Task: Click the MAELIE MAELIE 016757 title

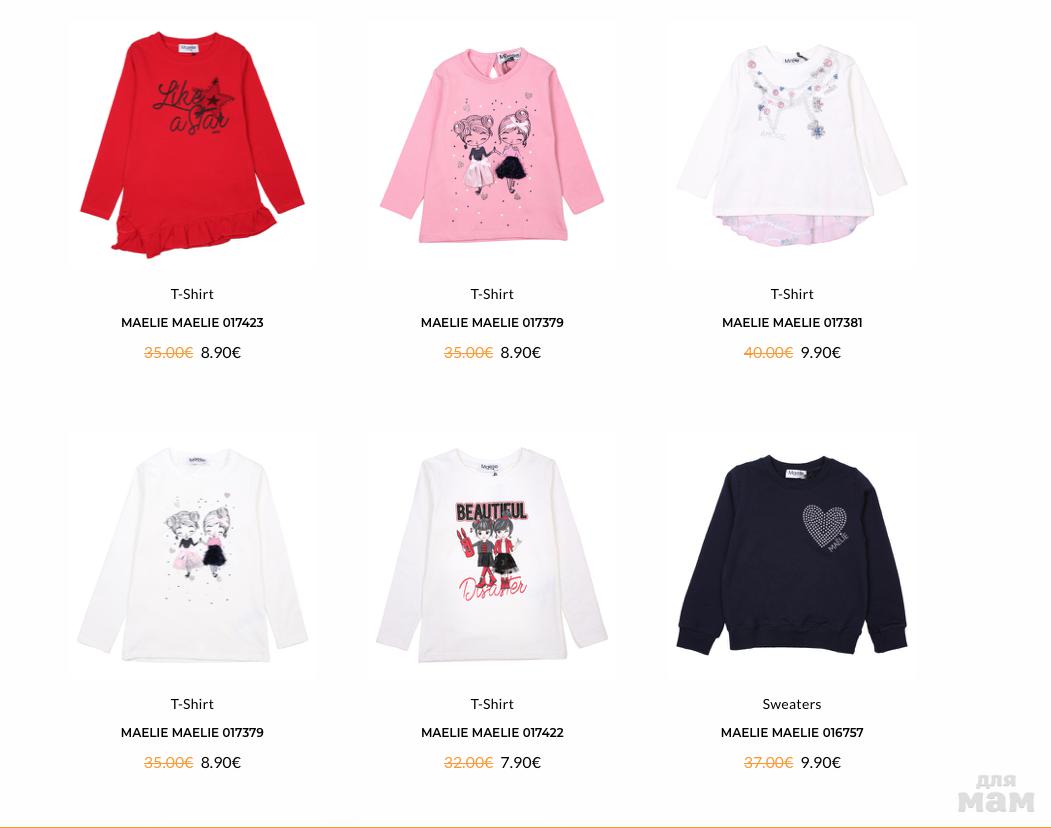Action: [x=792, y=733]
